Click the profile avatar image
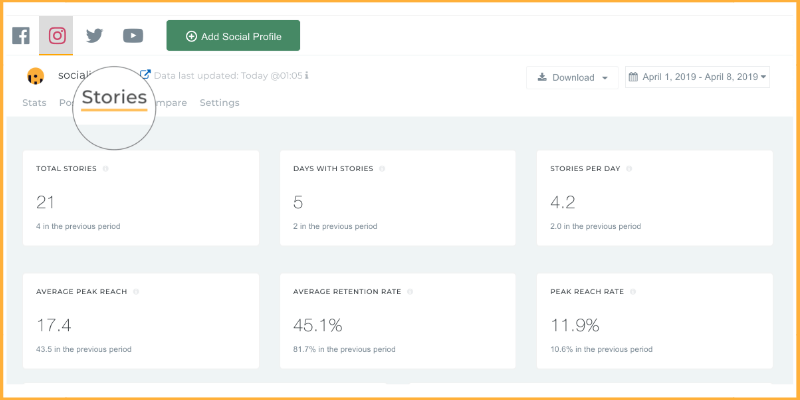Screen dimensions: 800x400 point(36,76)
